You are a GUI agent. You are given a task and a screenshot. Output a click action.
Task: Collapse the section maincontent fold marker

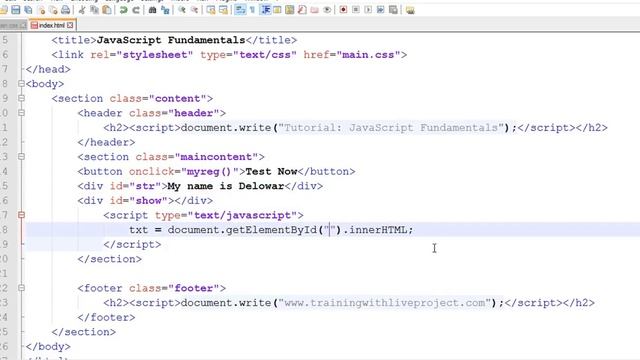[x=21, y=157]
